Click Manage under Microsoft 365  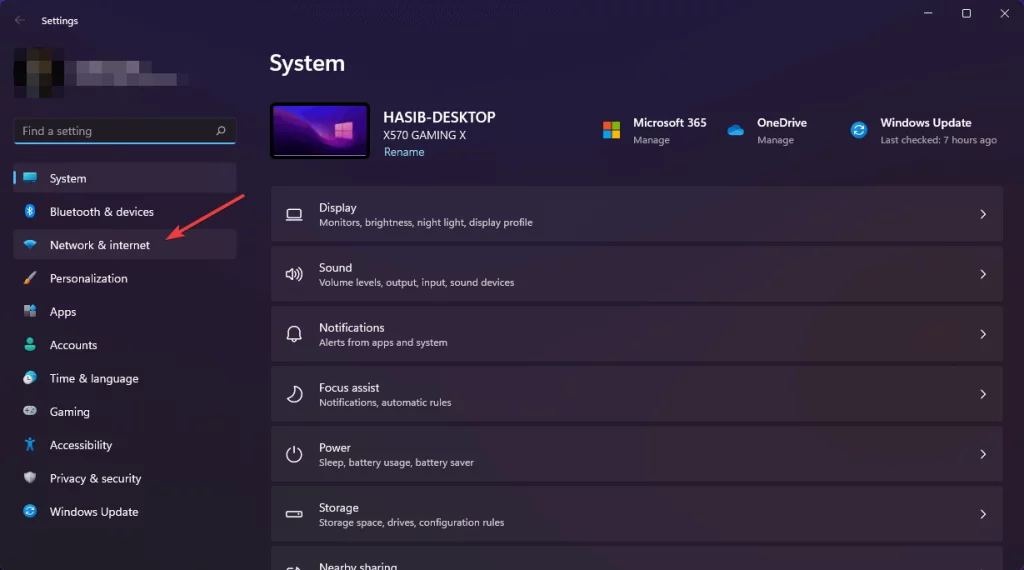(x=651, y=140)
